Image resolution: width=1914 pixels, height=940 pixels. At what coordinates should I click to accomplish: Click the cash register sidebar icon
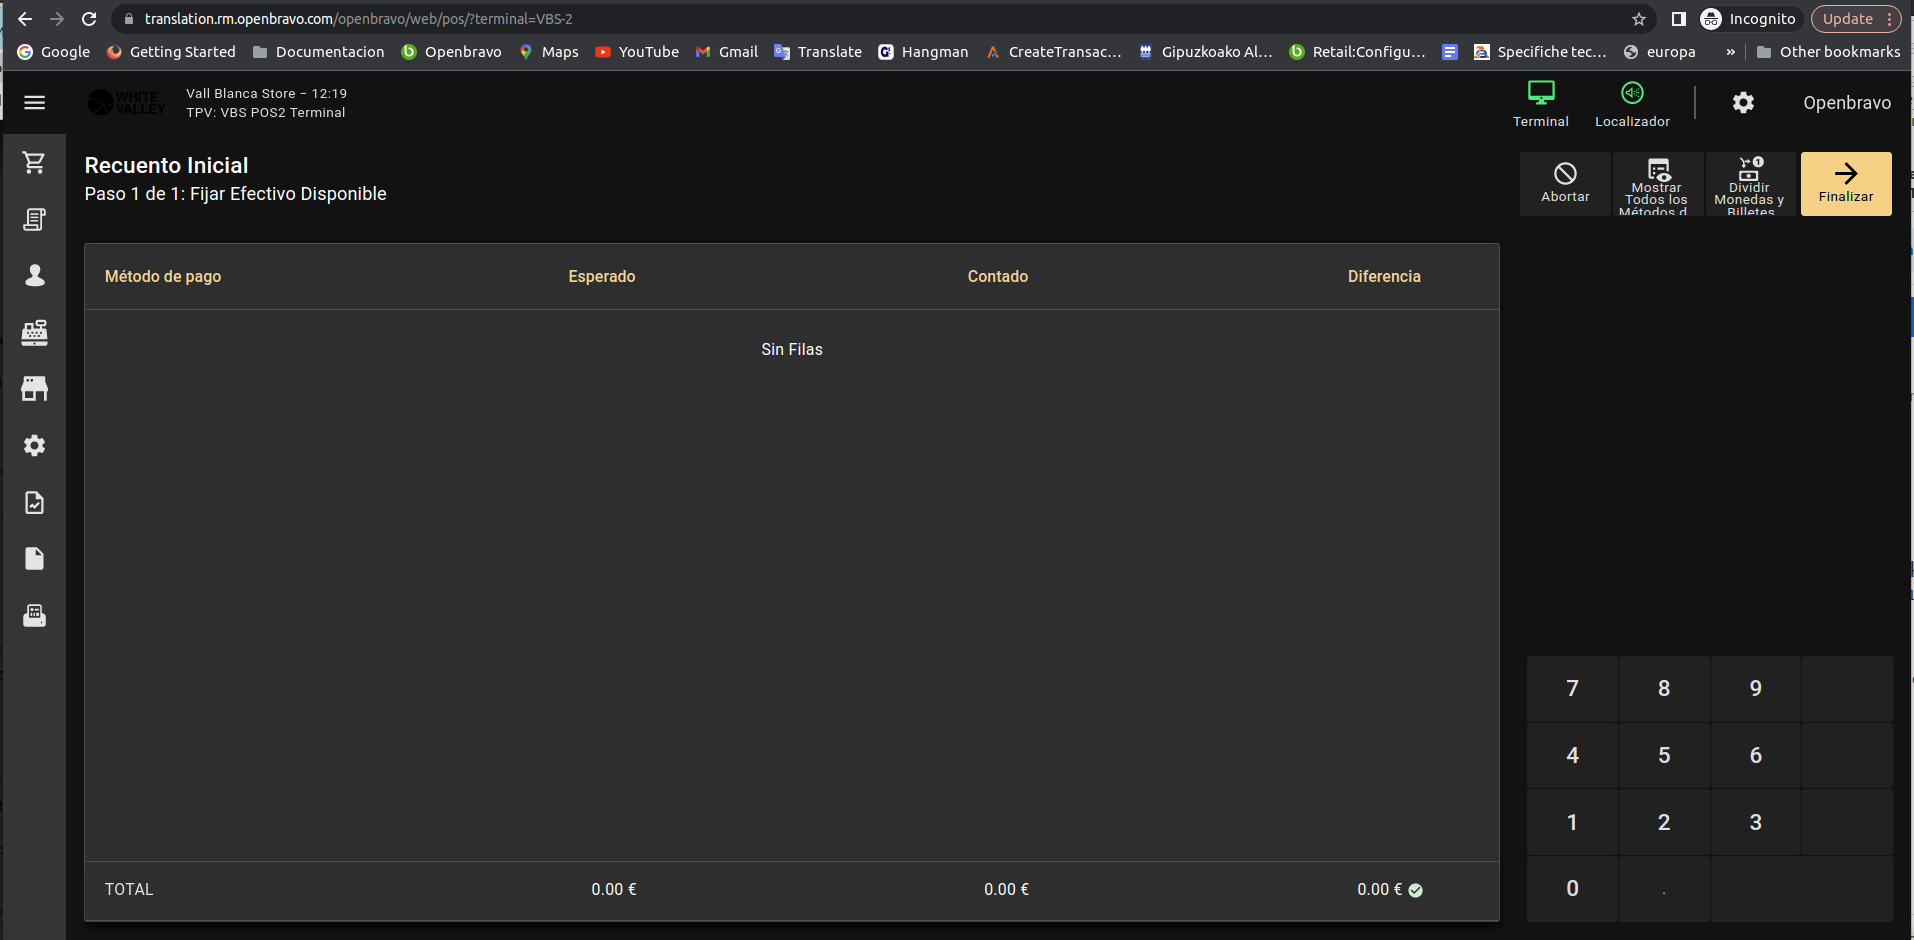[x=34, y=332]
